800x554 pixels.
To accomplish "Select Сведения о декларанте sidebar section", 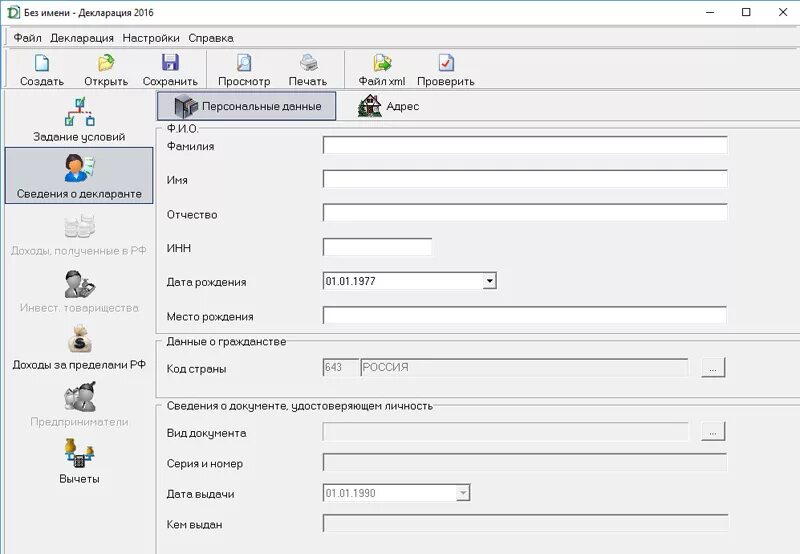I will (x=79, y=175).
